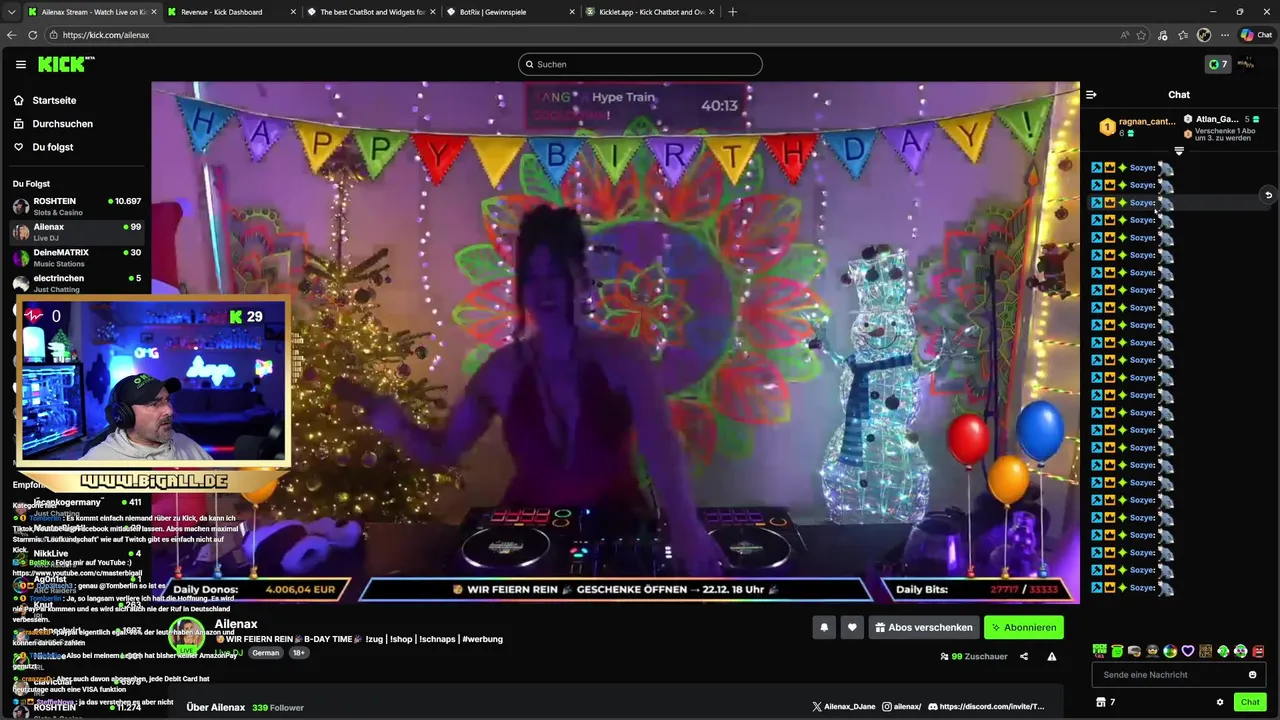Insert the red angry face emote

[1258, 651]
